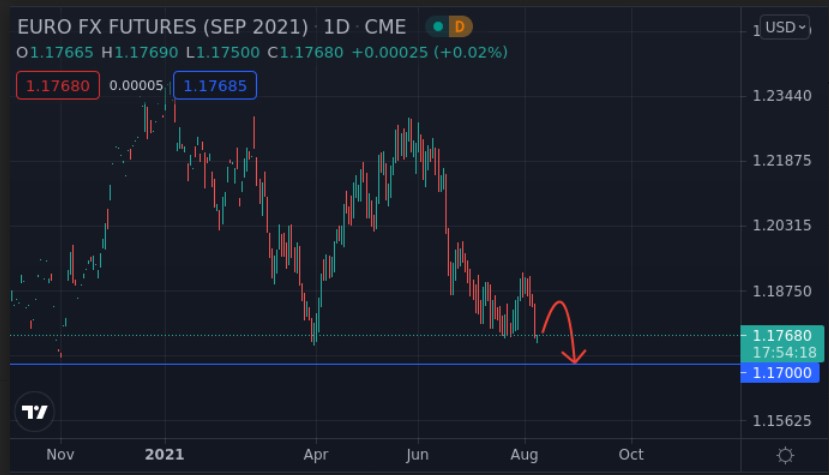This screenshot has width=829, height=475.
Task: Click the 1D interval label
Action: coord(336,25)
